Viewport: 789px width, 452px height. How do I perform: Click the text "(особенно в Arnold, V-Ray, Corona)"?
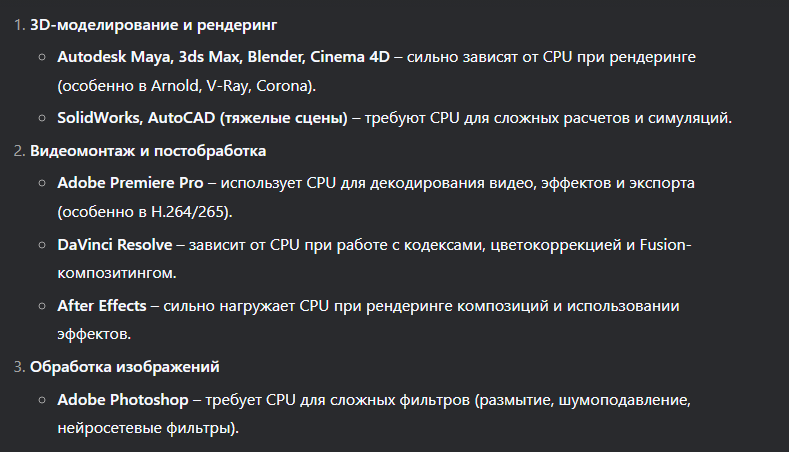click(185, 86)
